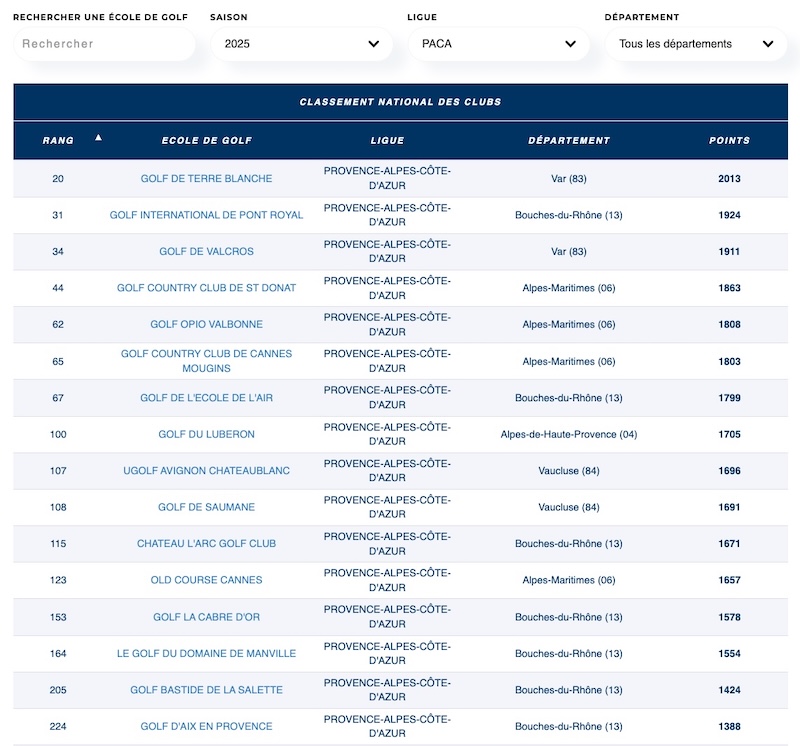The image size is (800, 746).
Task: Open the Golf de Saumane link
Action: 207,507
